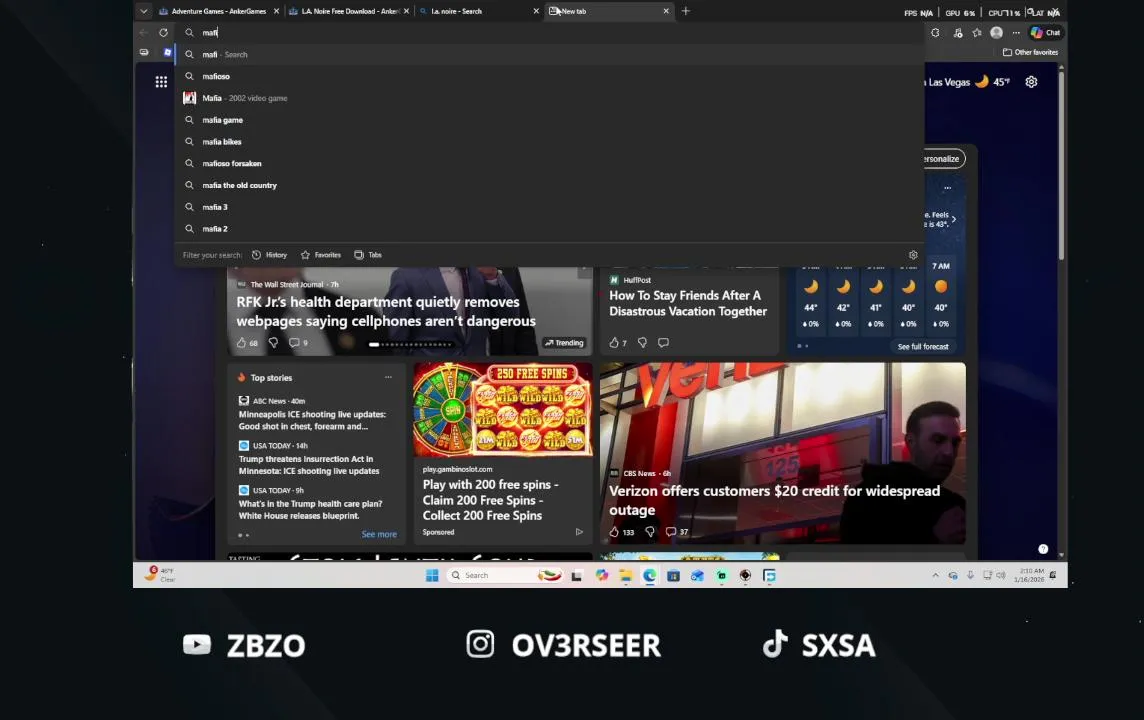Open taskbar weather widget
This screenshot has height=720, width=1144.
(160, 575)
